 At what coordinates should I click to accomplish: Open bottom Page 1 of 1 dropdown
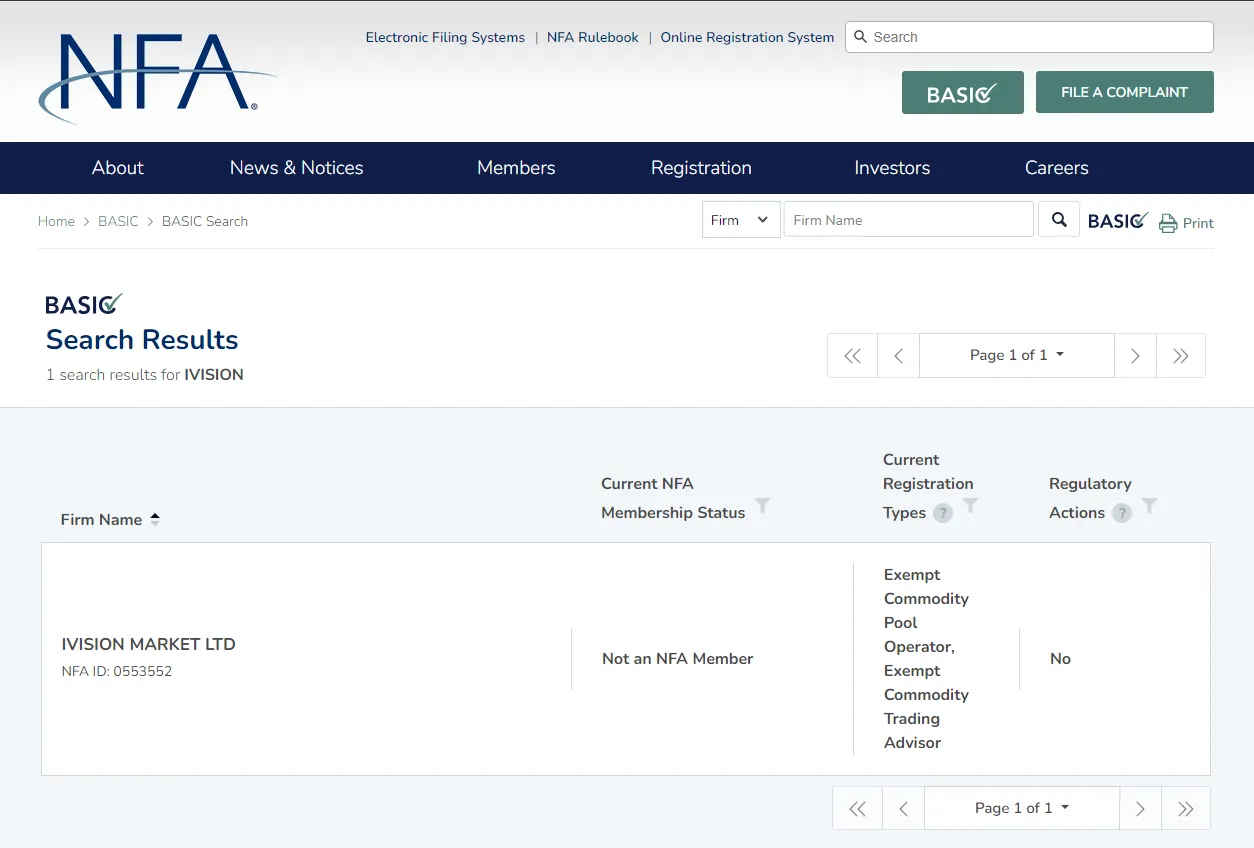(x=1021, y=808)
